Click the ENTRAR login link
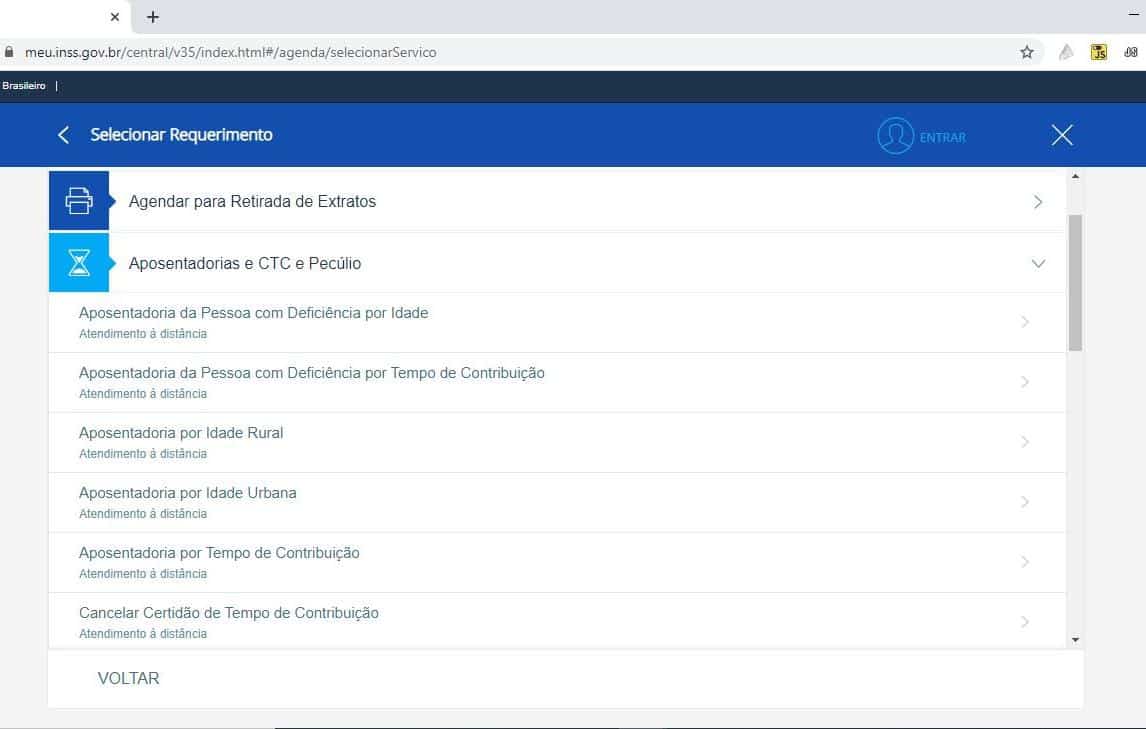Image resolution: width=1146 pixels, height=729 pixels. 942,137
